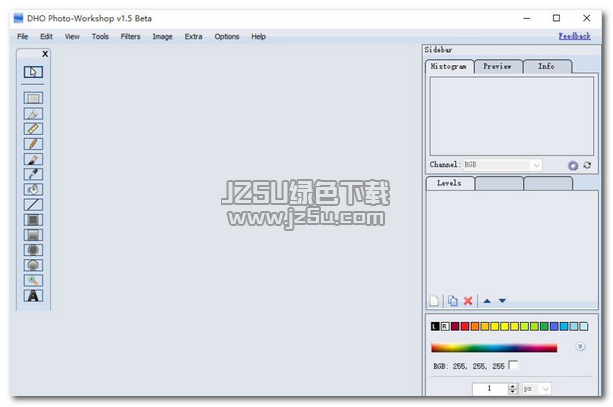Viewport: 613px width, 407px height.
Task: Select the L black color slot
Action: click(x=435, y=326)
